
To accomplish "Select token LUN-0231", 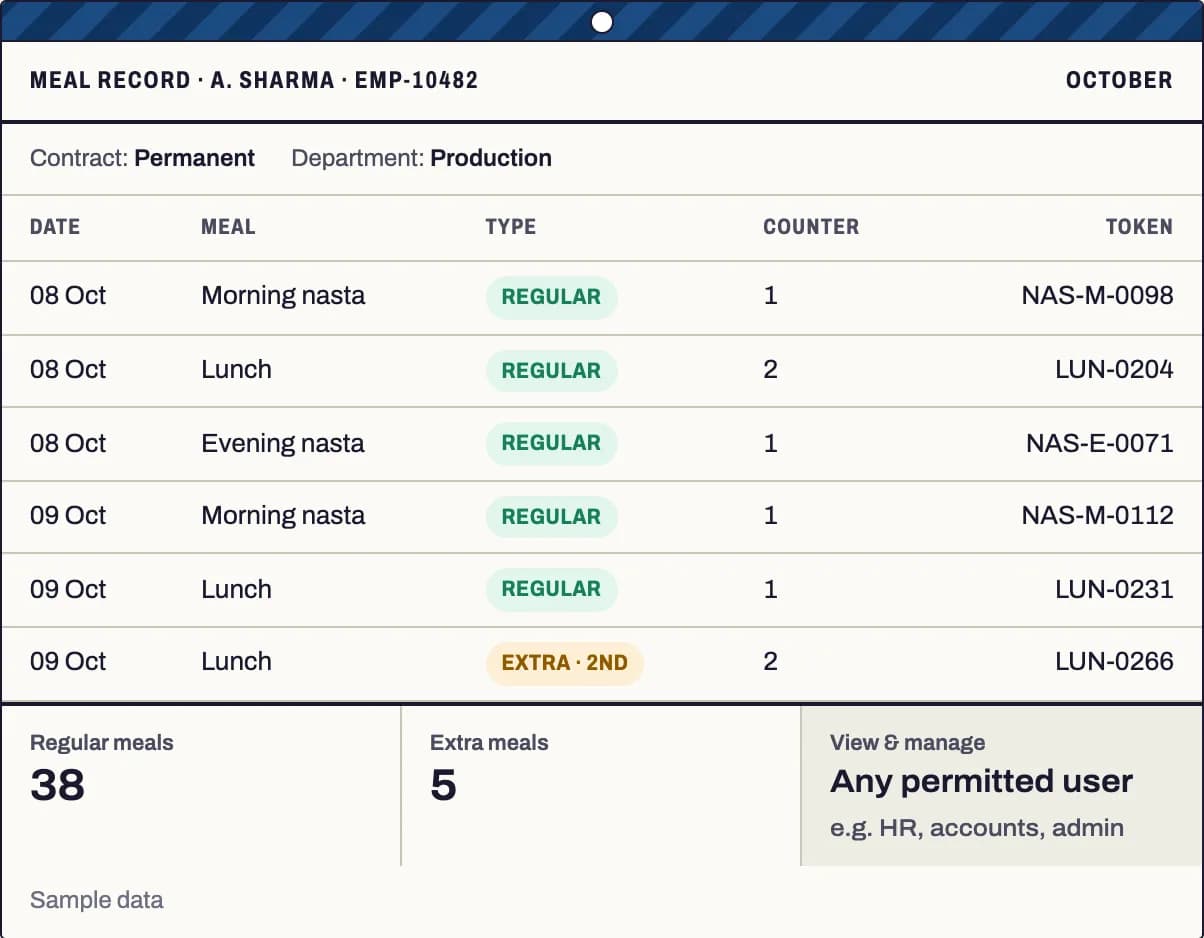I will (x=1114, y=589).
